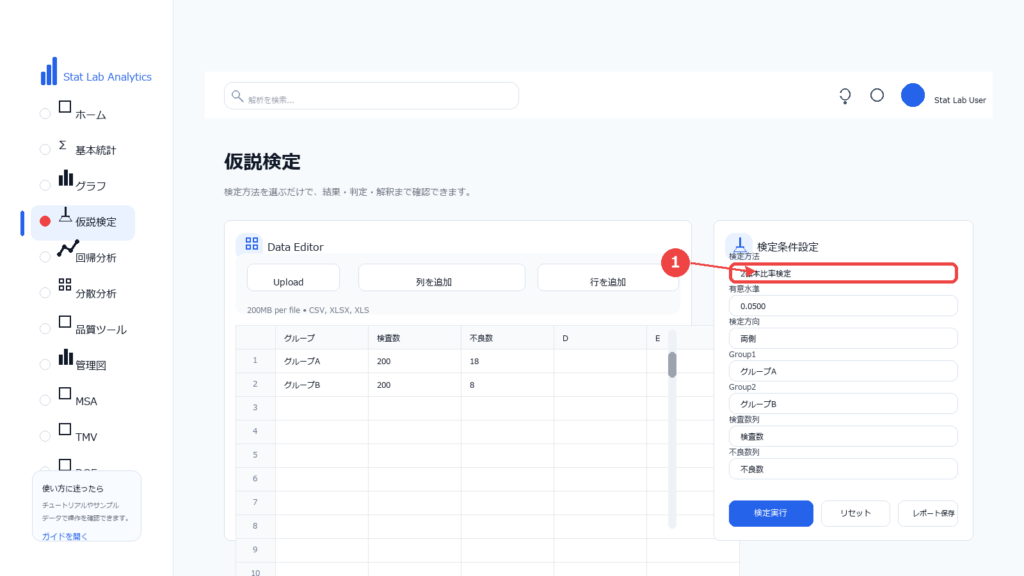Click the Data Editor grid icon
Viewport: 1024px width, 576px height.
click(x=251, y=244)
